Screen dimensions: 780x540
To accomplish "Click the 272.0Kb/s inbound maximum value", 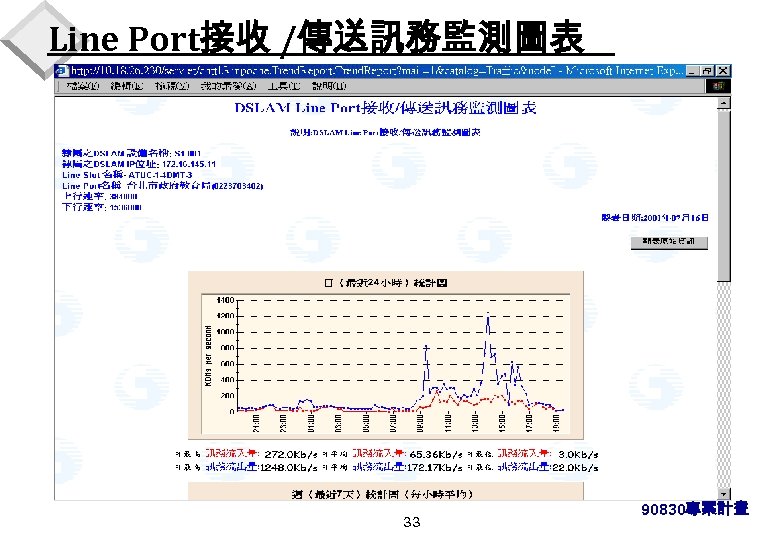I will point(291,454).
